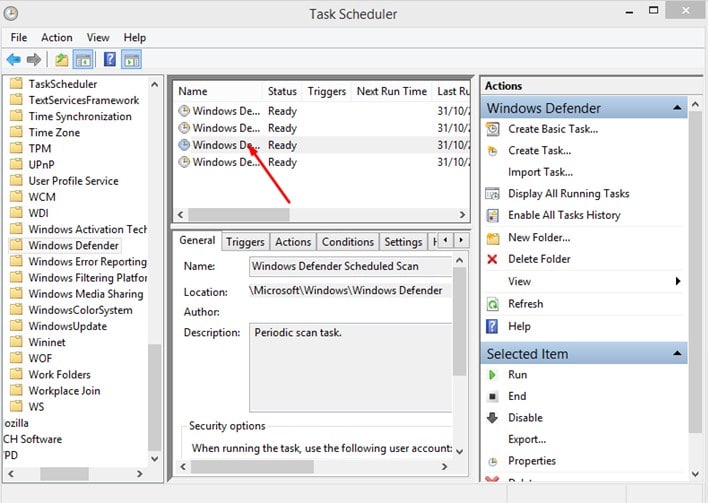Click the details pane vertical scroll down arrow
708x503 pixels.
point(460,451)
